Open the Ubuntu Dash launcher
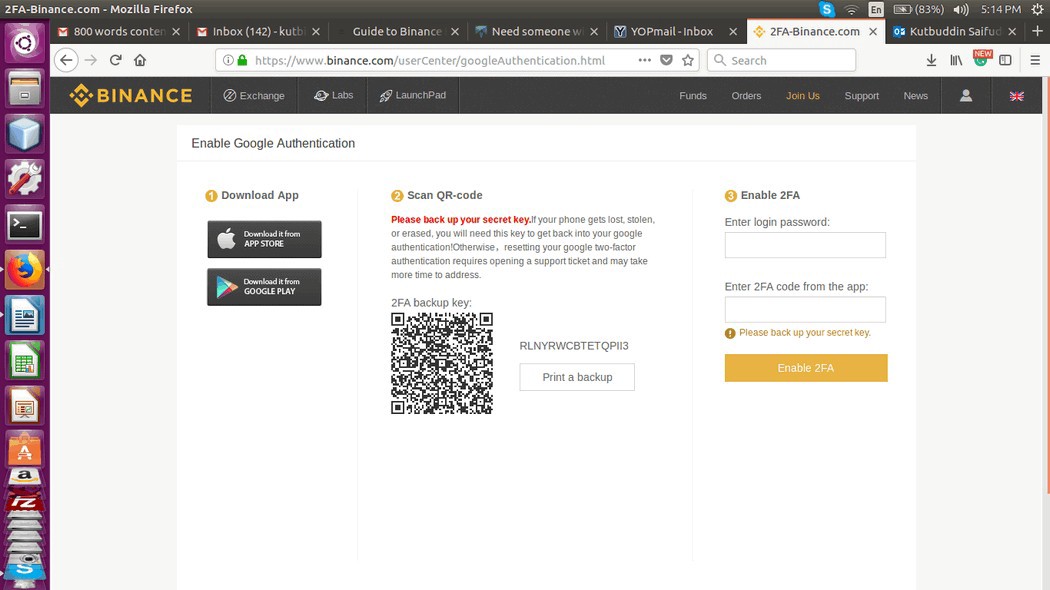1050x590 pixels. click(24, 44)
